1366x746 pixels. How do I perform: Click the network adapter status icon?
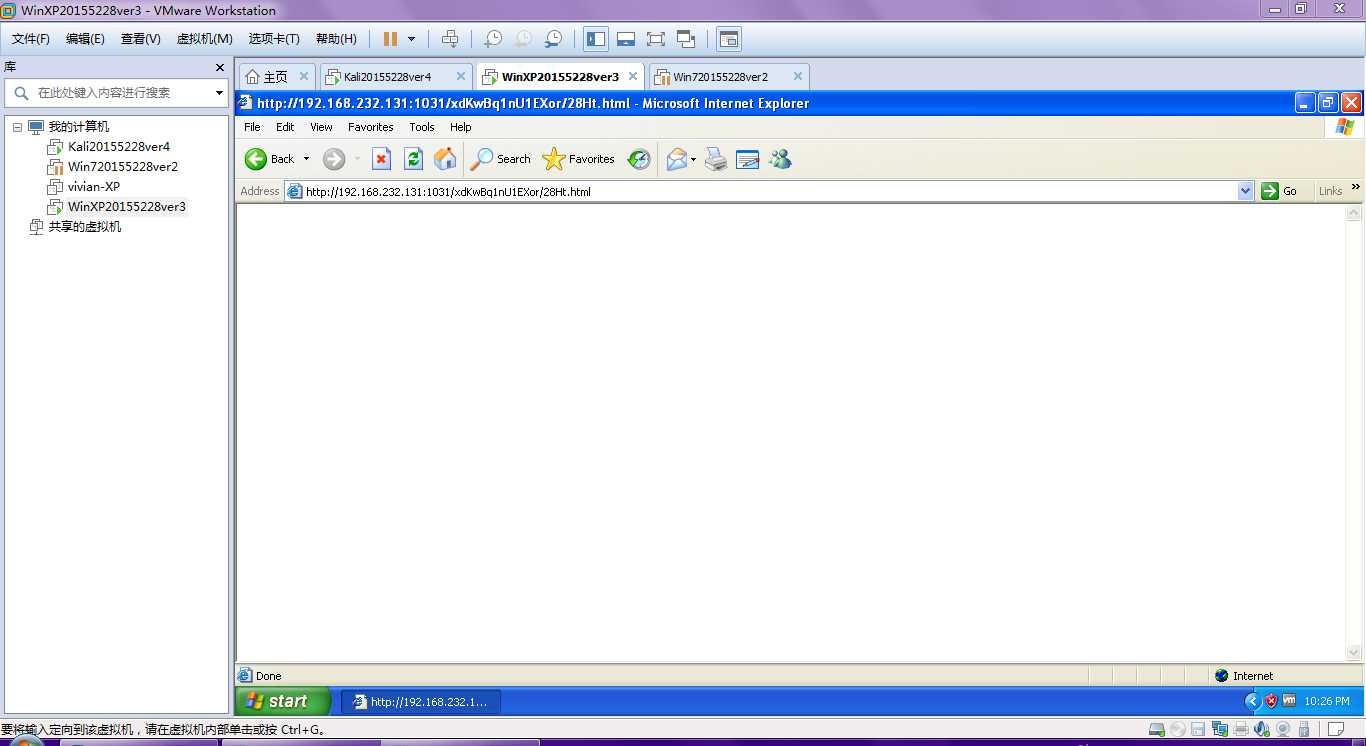1220,730
